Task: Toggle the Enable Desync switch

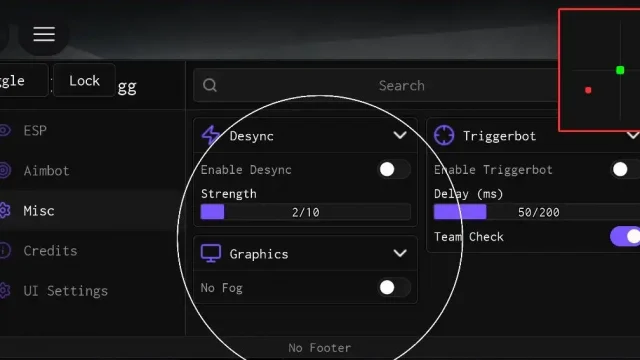Action: pyautogui.click(x=394, y=169)
